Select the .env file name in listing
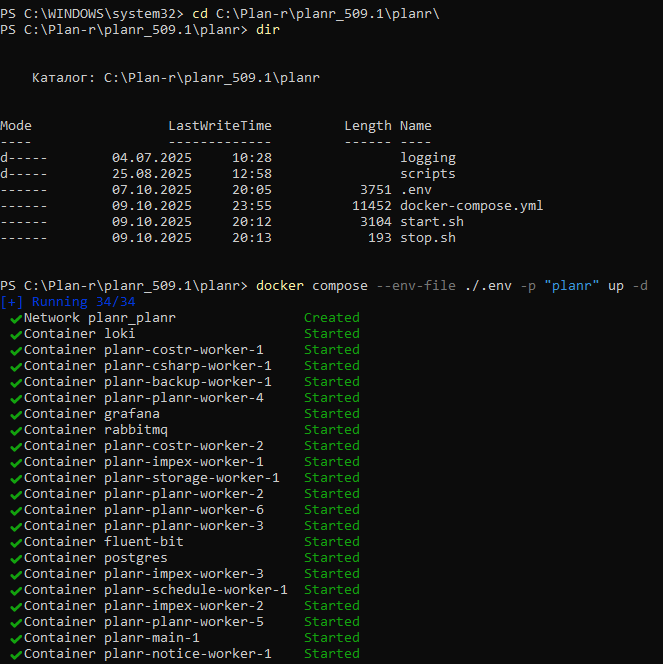The image size is (663, 664). click(x=415, y=190)
